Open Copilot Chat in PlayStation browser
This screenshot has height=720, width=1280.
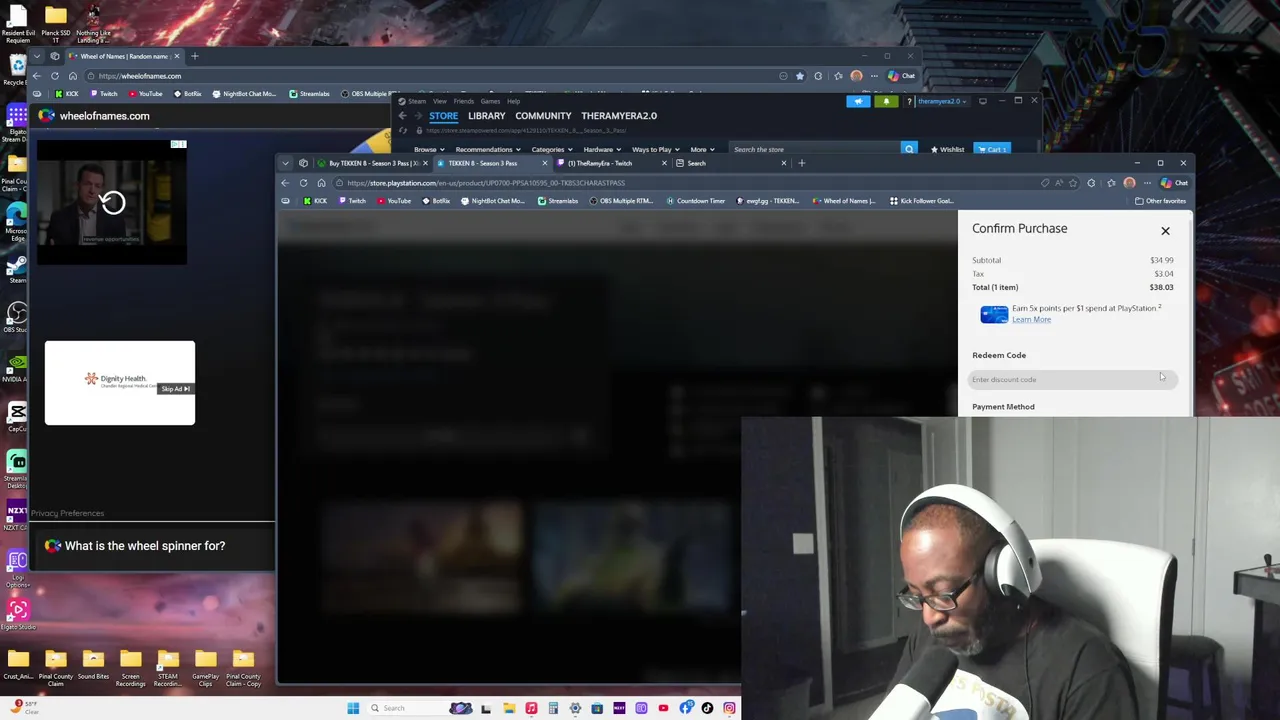pyautogui.click(x=1174, y=183)
